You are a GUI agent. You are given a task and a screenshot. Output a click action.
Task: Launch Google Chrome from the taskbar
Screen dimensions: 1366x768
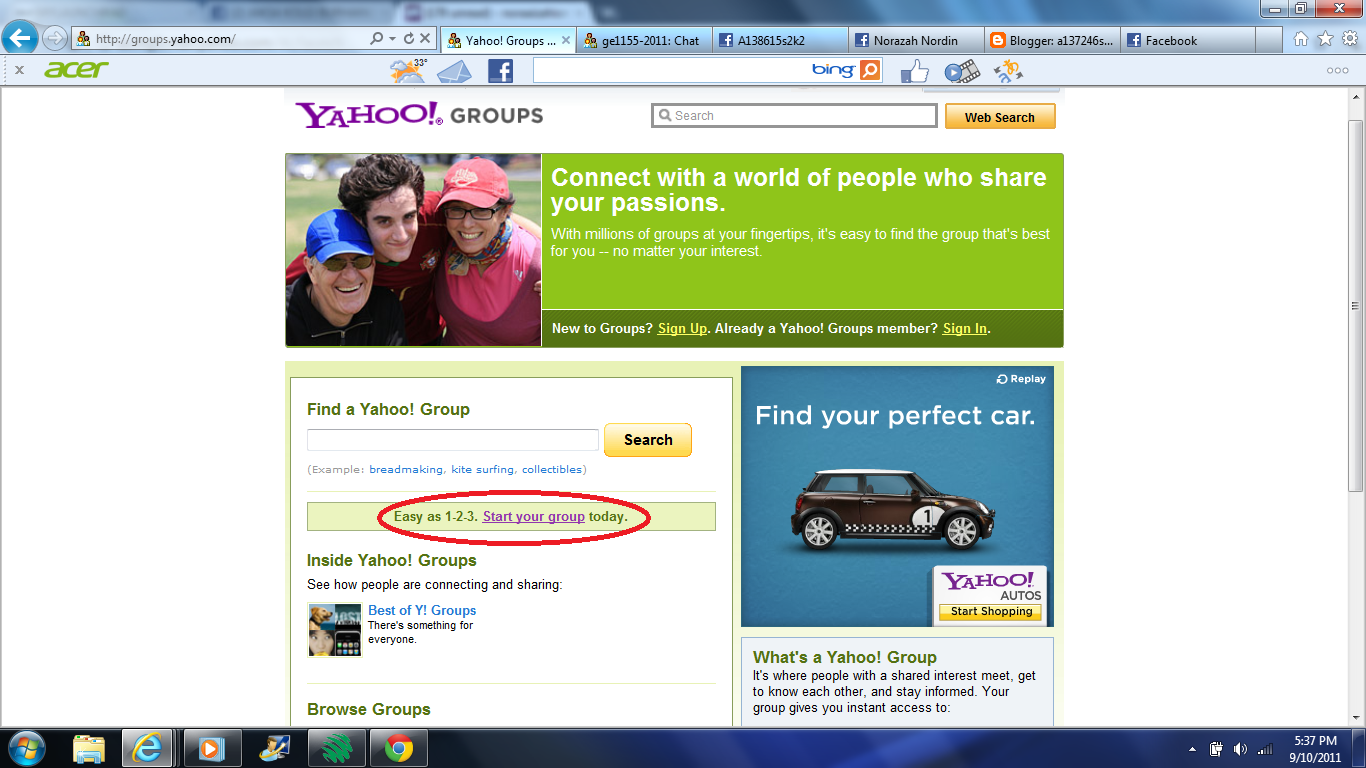point(399,748)
